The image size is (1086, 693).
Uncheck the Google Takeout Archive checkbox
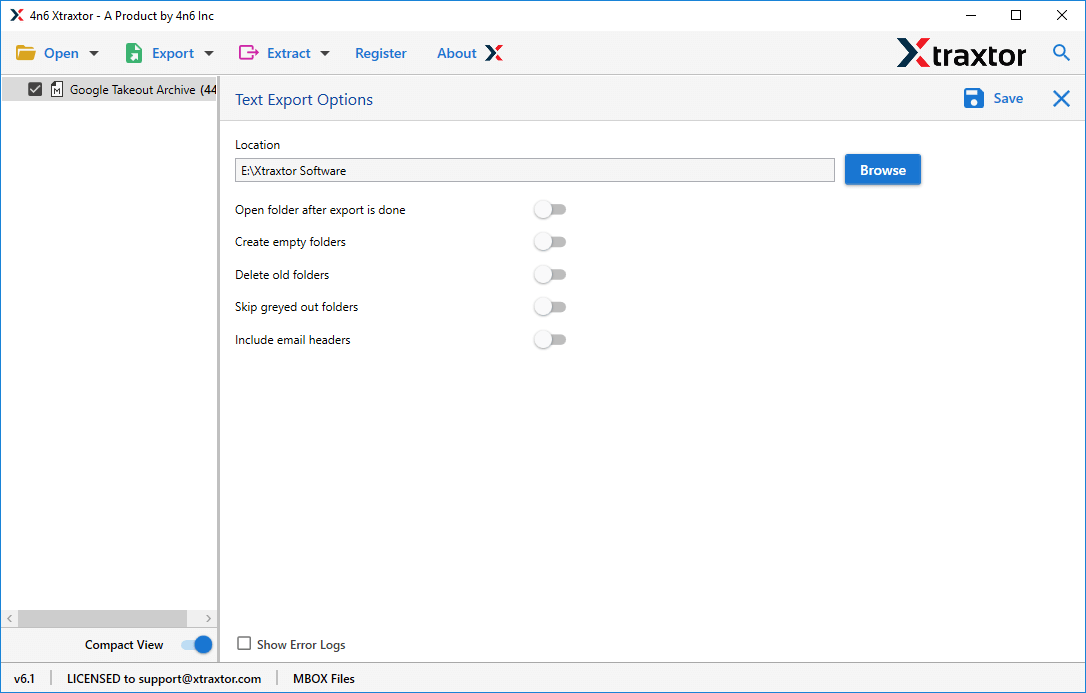point(35,89)
